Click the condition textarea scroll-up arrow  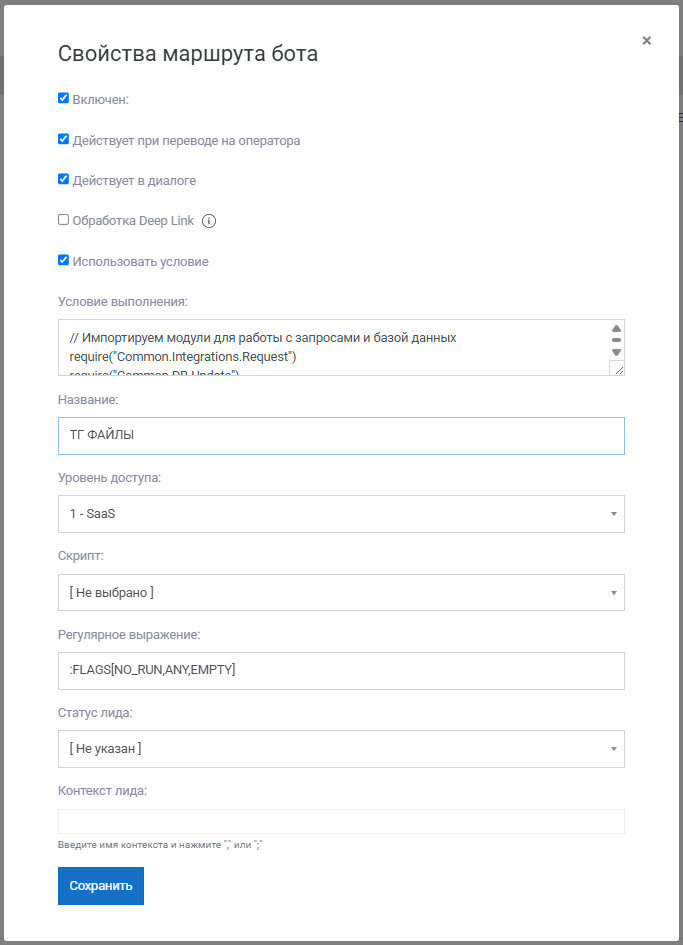616,328
